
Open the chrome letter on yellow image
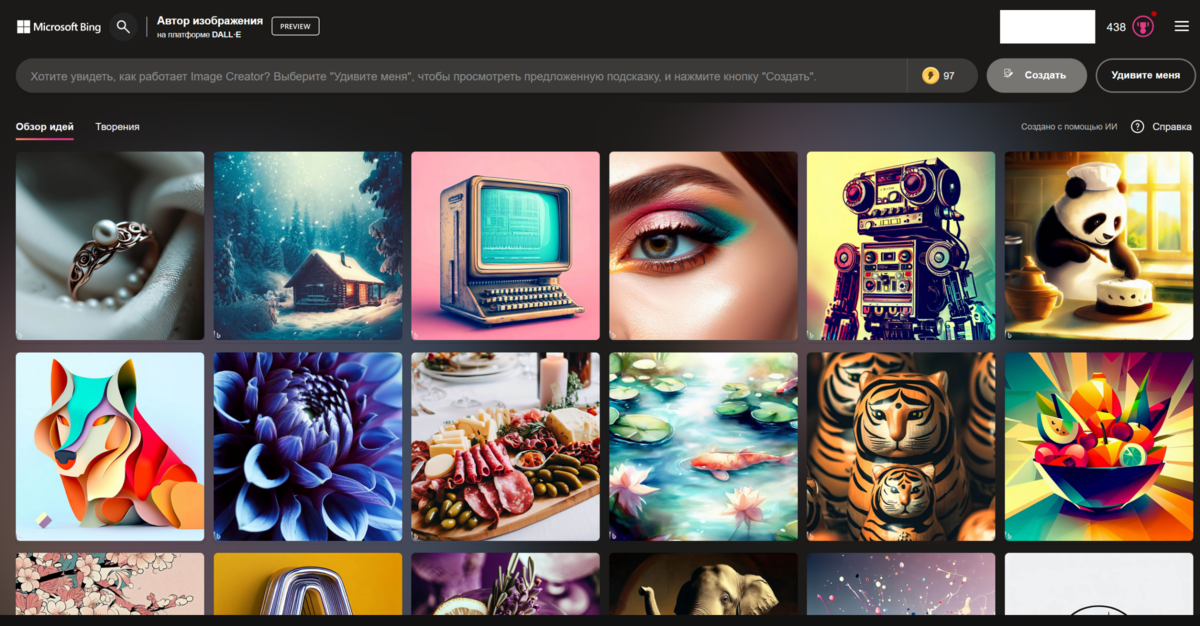(308, 584)
